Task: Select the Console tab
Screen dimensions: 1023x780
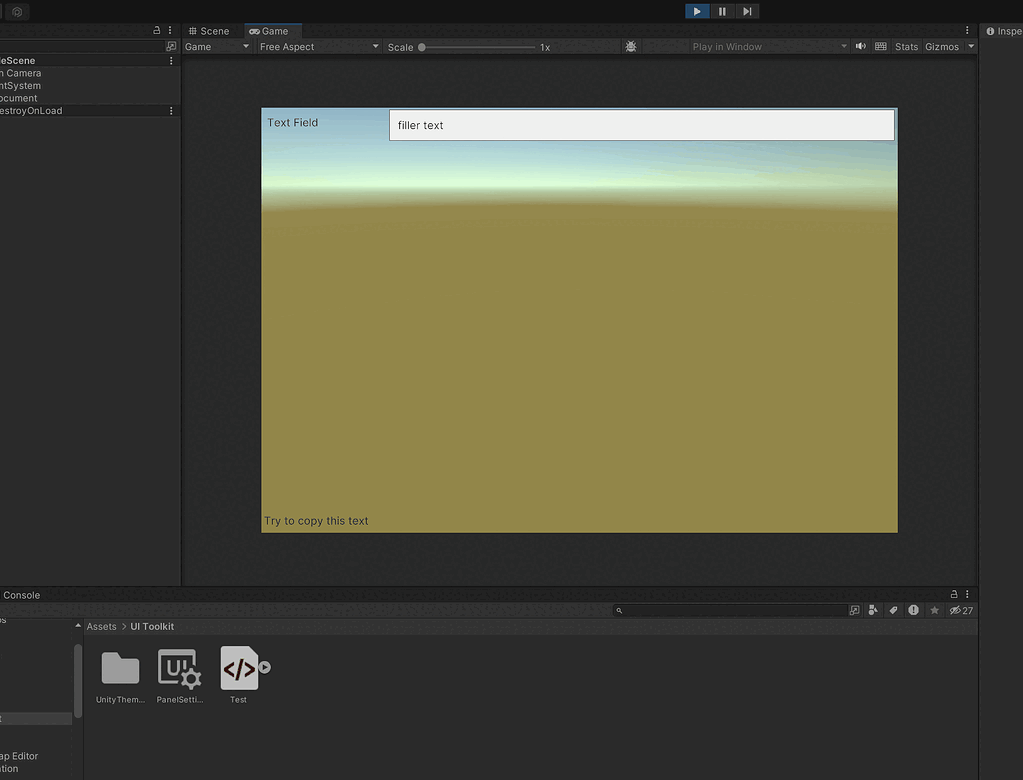Action: point(21,594)
